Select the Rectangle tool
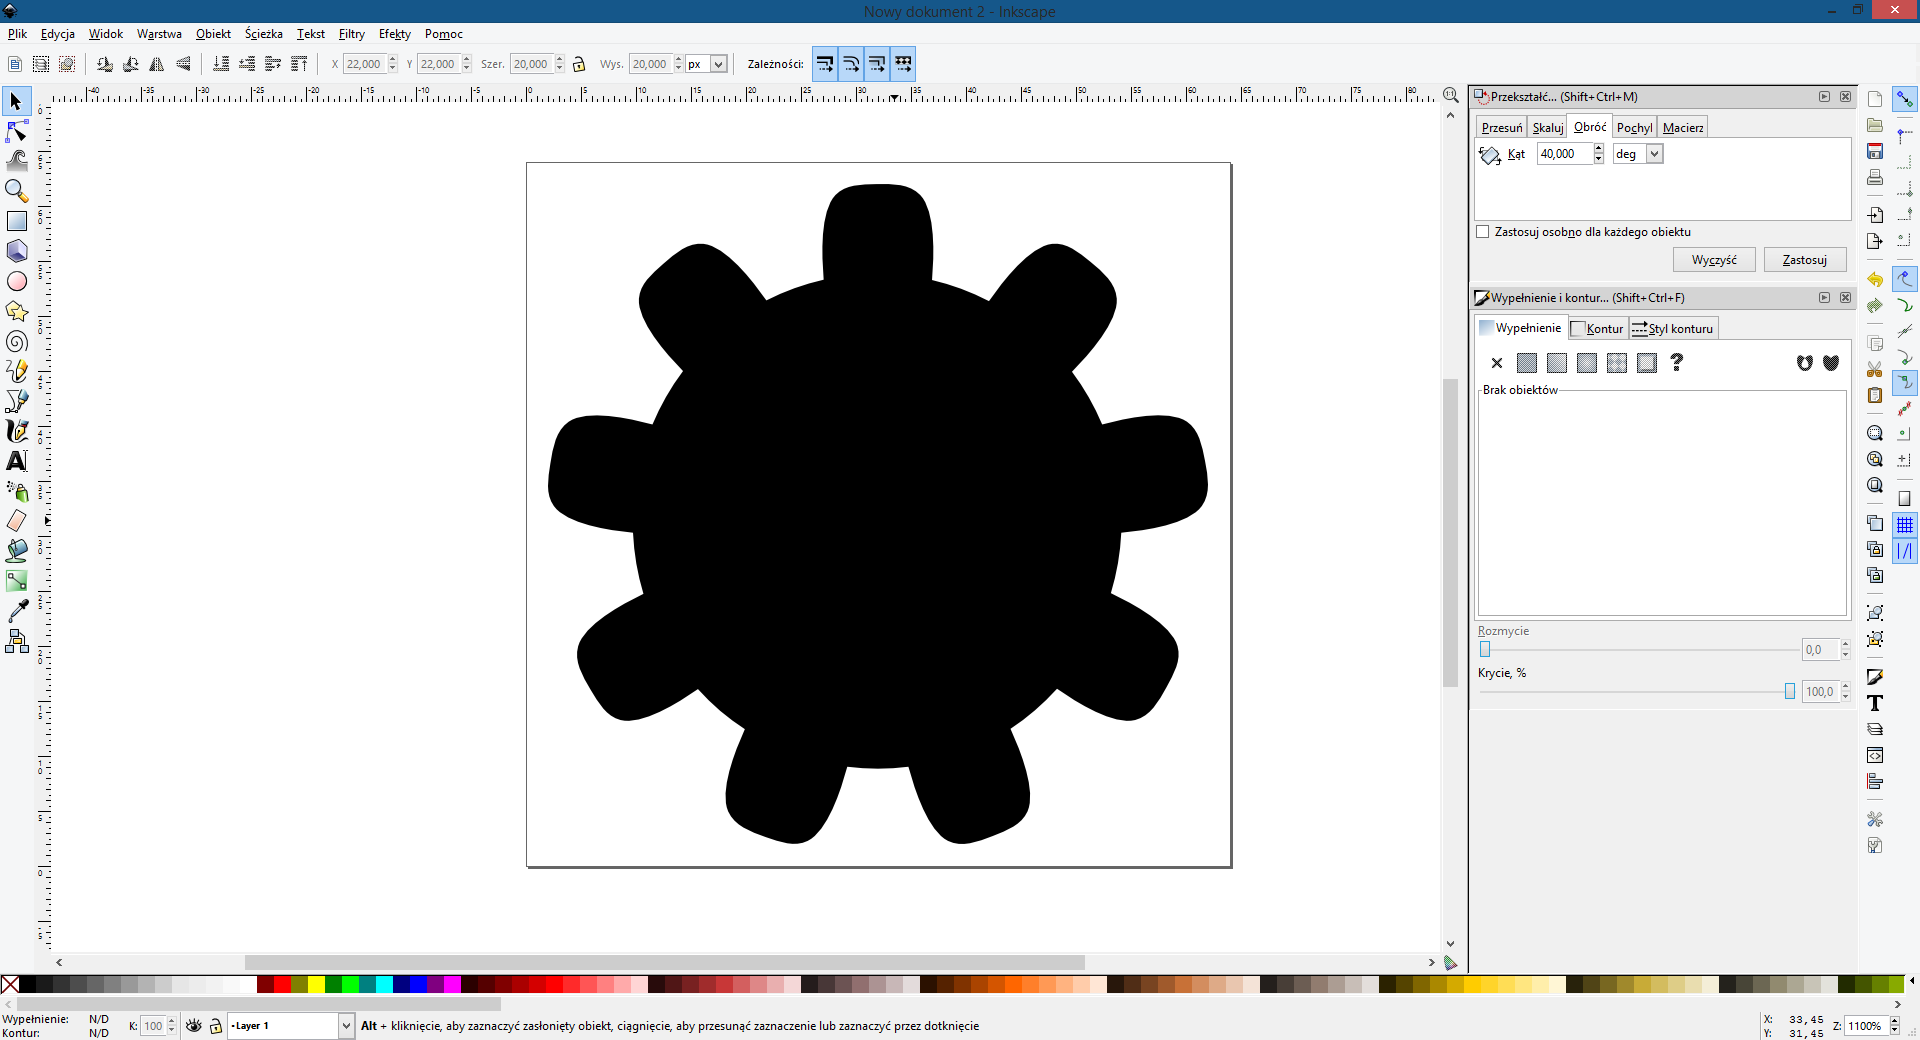Viewport: 1920px width, 1040px height. pos(17,221)
